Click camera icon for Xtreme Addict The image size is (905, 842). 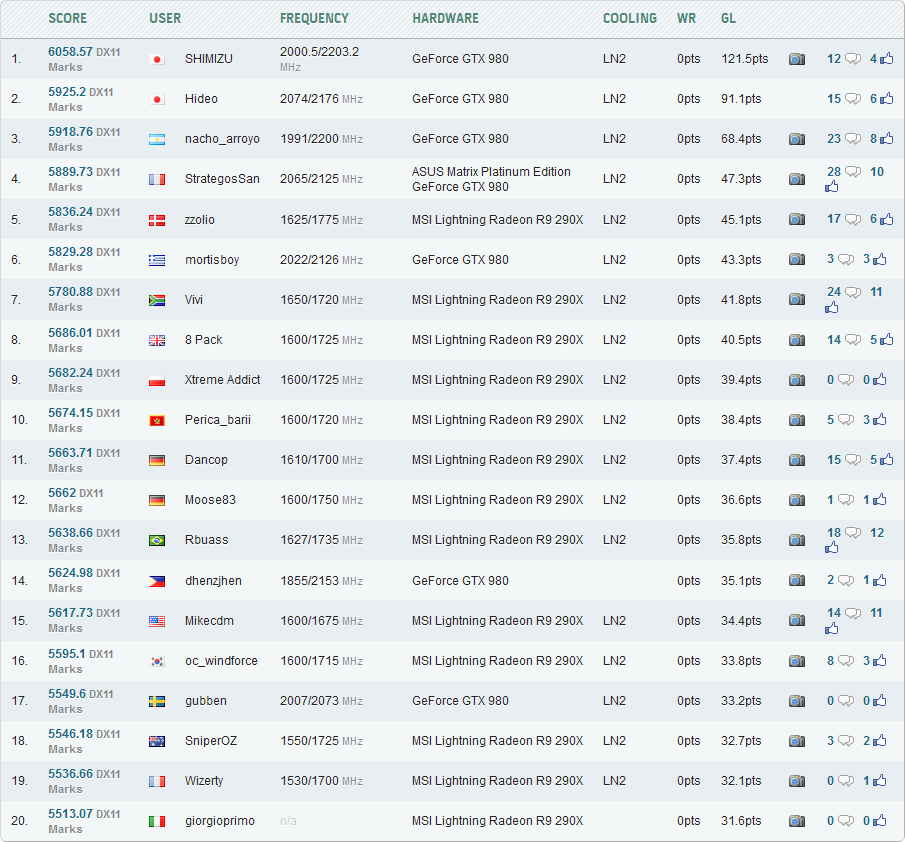tap(796, 380)
